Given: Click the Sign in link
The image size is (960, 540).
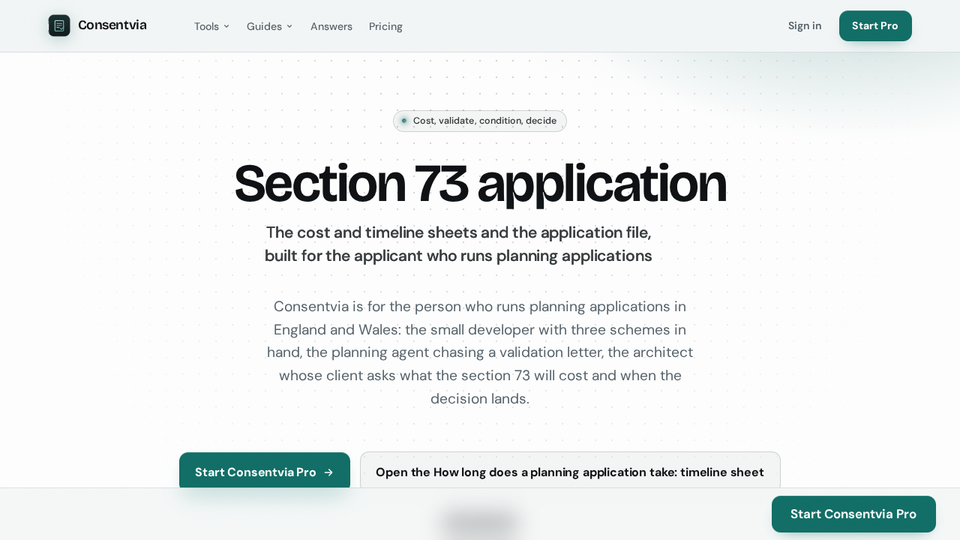Looking at the screenshot, I should [804, 26].
